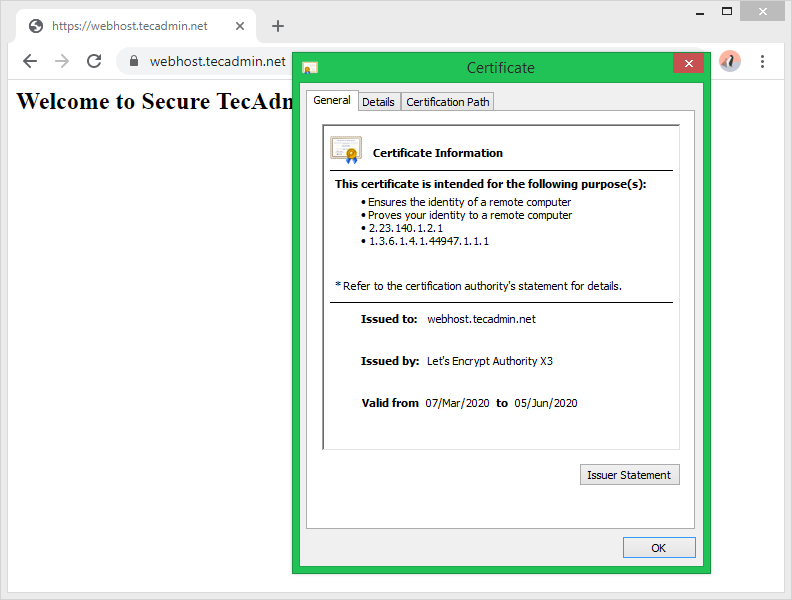This screenshot has width=792, height=600.
Task: Click the Issuer Statement button
Action: tap(629, 475)
